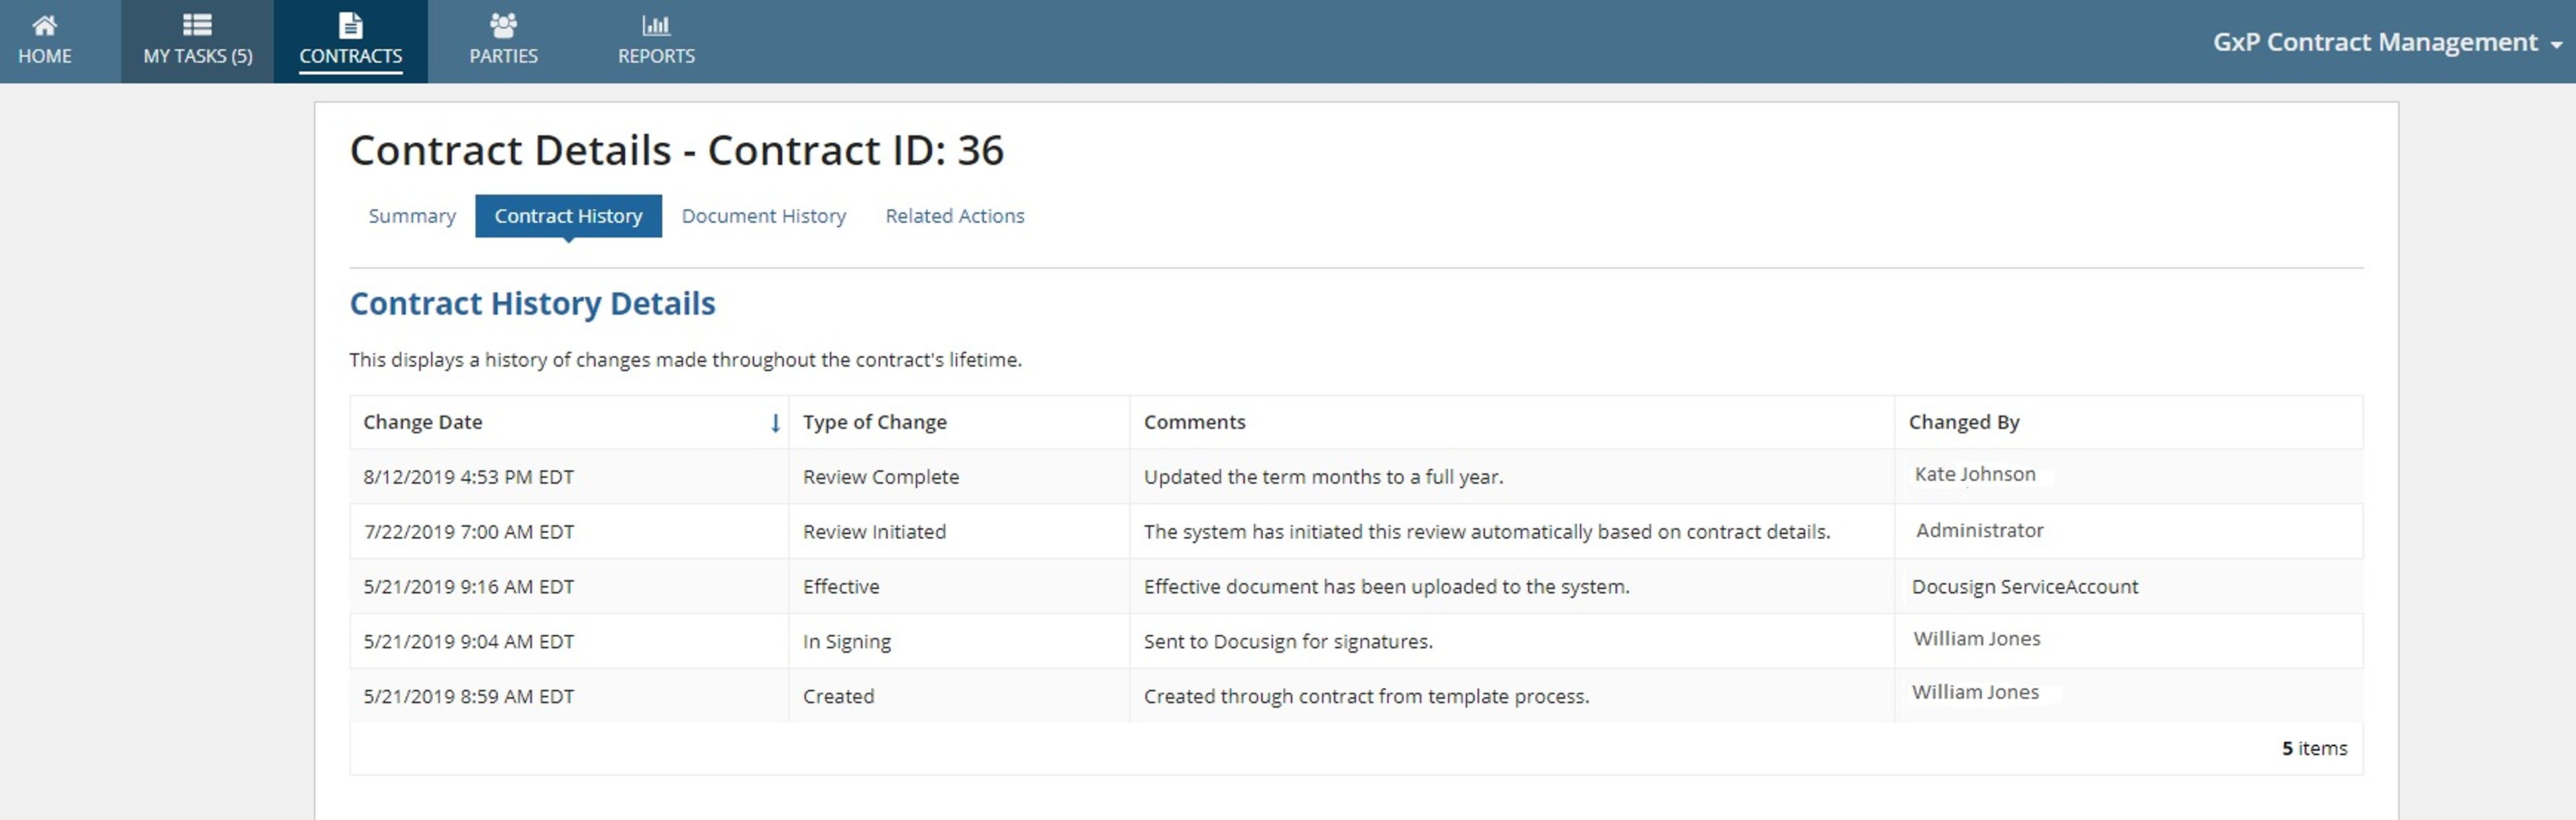Select the CONTRACTS menu label
Screen dimensions: 2576x820
click(x=350, y=56)
